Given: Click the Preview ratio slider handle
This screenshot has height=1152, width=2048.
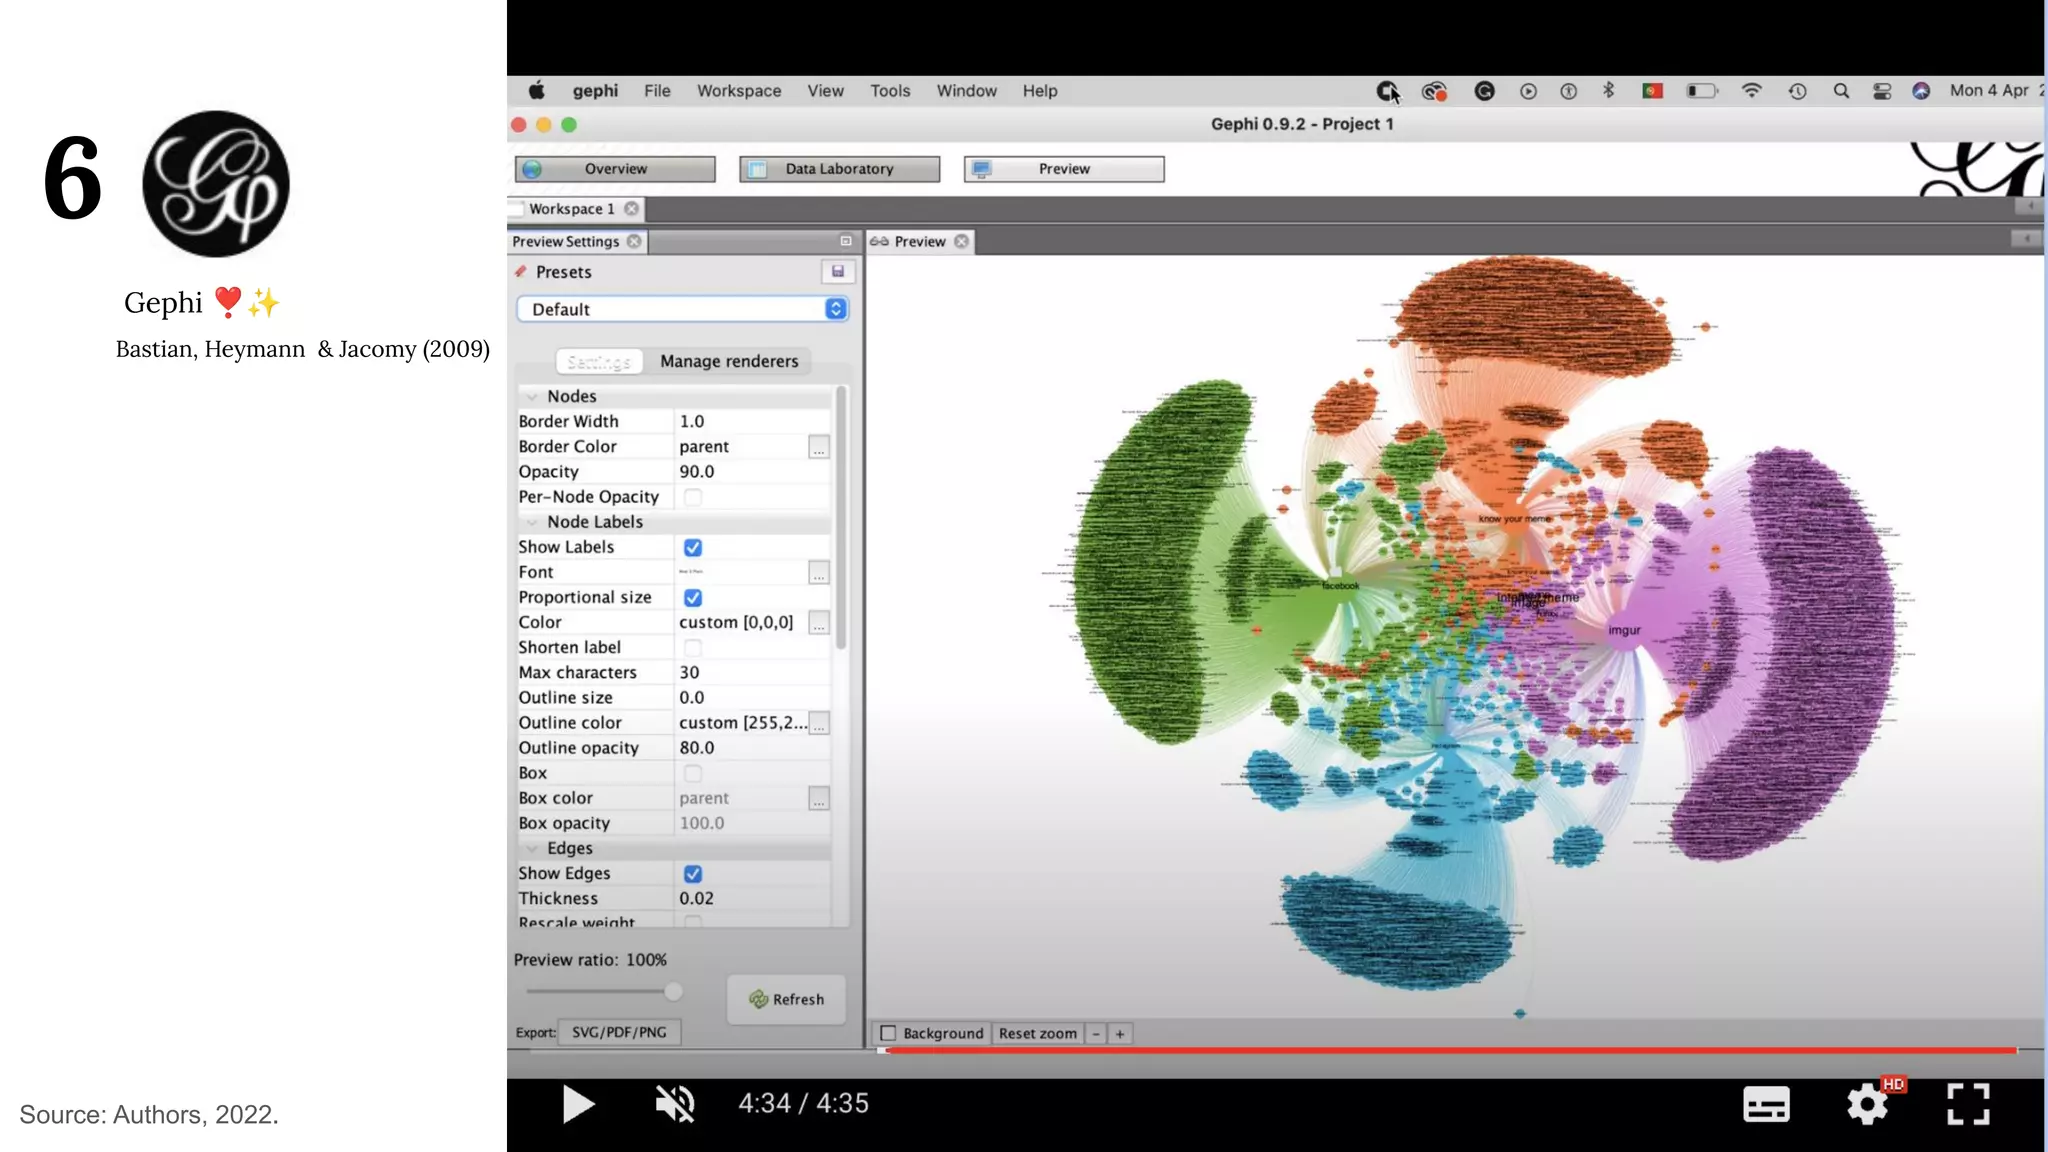Looking at the screenshot, I should [673, 991].
